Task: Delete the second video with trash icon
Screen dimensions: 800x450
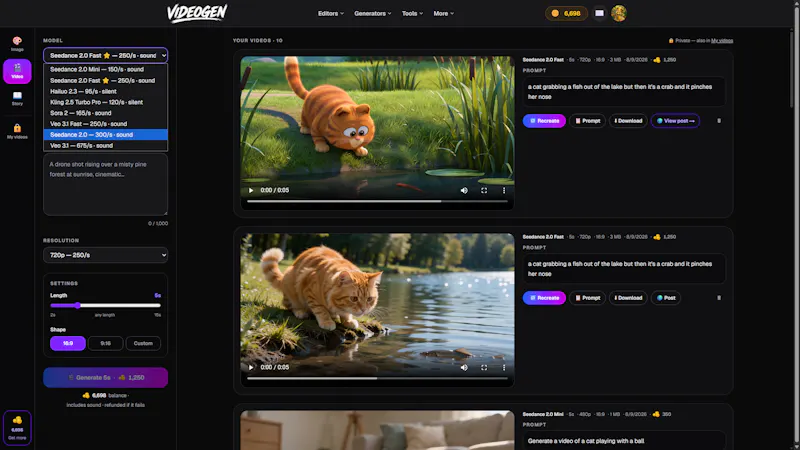Action: click(719, 298)
